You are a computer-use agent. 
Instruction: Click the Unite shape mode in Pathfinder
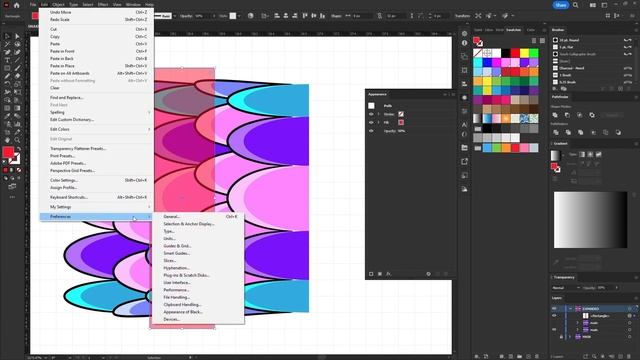pos(555,115)
